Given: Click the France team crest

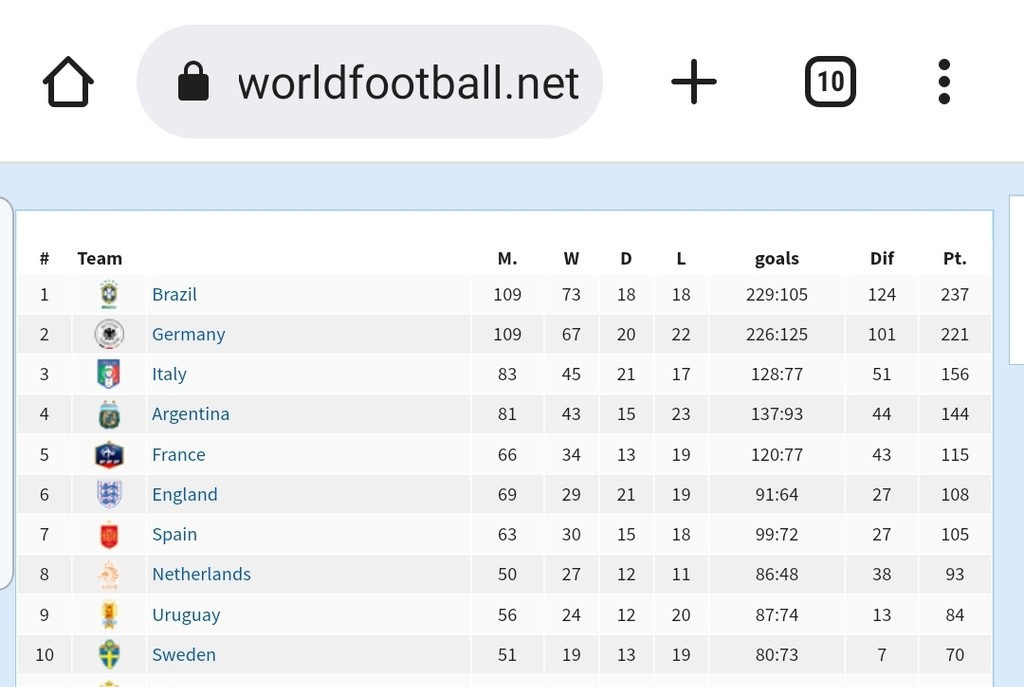Looking at the screenshot, I should coord(109,455).
